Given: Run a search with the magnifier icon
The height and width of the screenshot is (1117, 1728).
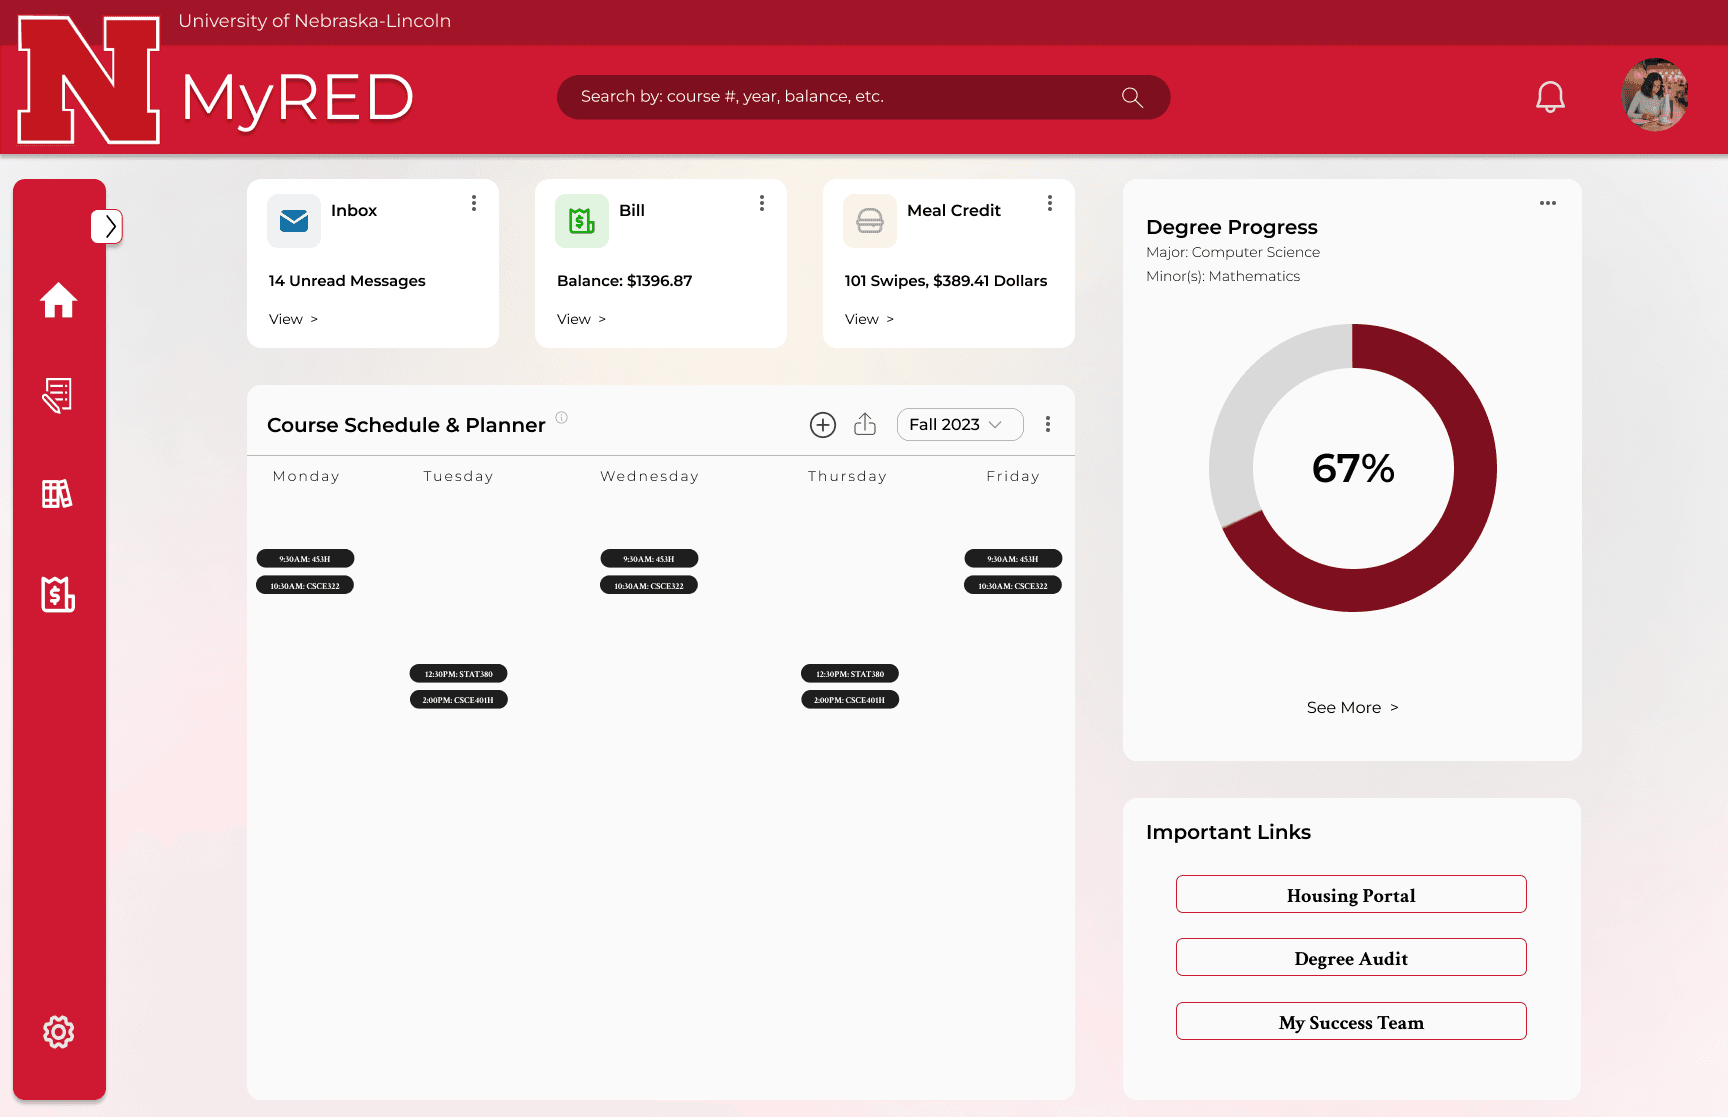Looking at the screenshot, I should tap(1131, 96).
